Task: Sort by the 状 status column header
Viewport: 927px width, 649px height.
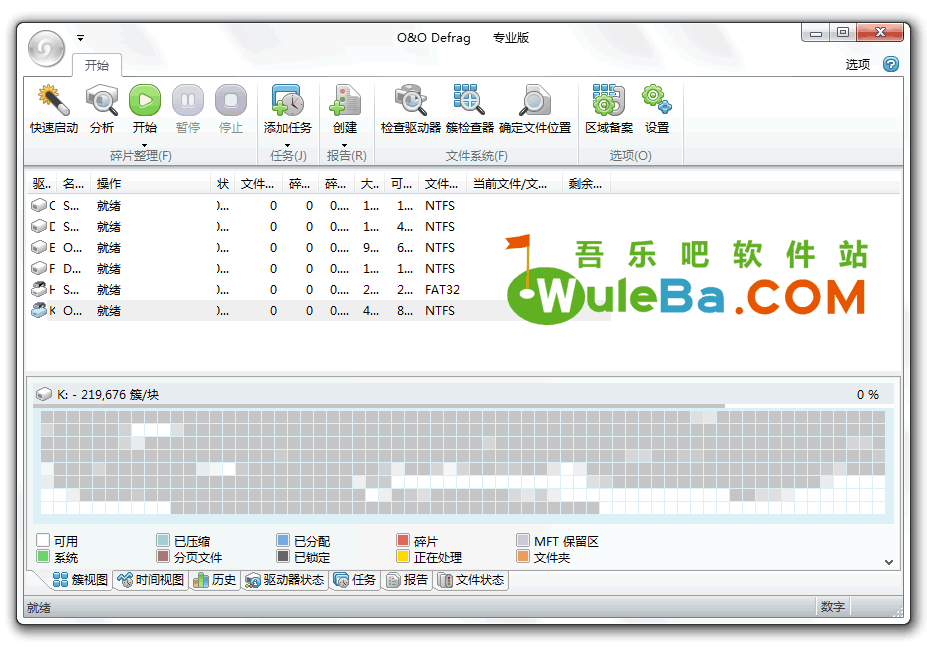Action: tap(223, 184)
